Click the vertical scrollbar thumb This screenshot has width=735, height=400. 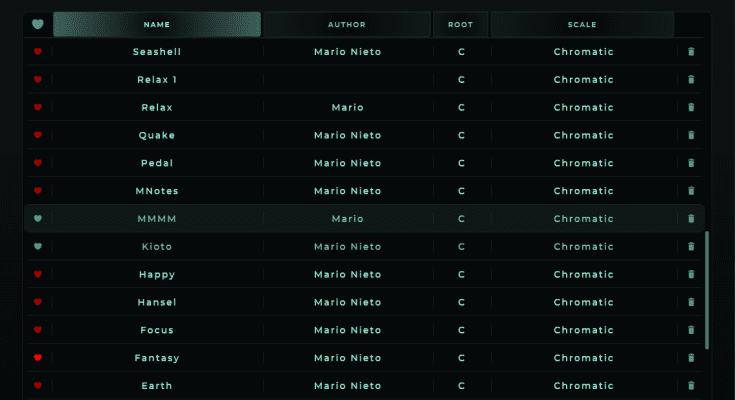707,290
